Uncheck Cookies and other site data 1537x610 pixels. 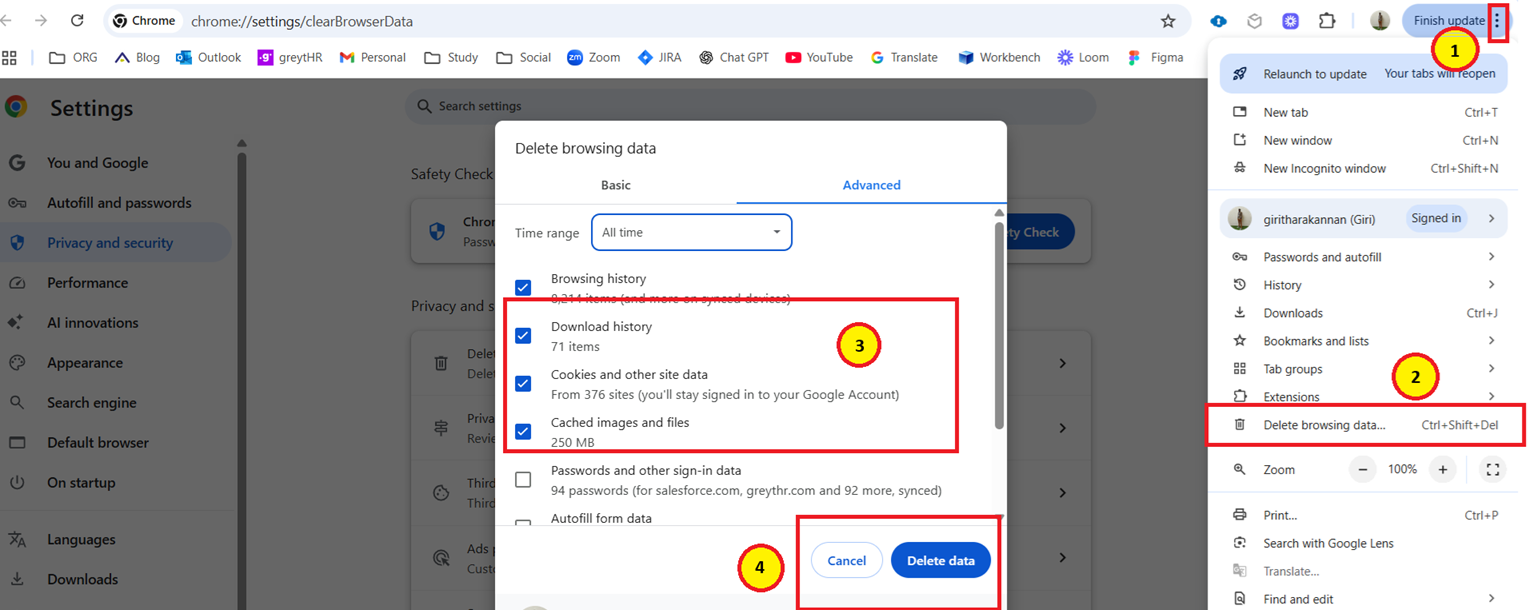coord(523,384)
